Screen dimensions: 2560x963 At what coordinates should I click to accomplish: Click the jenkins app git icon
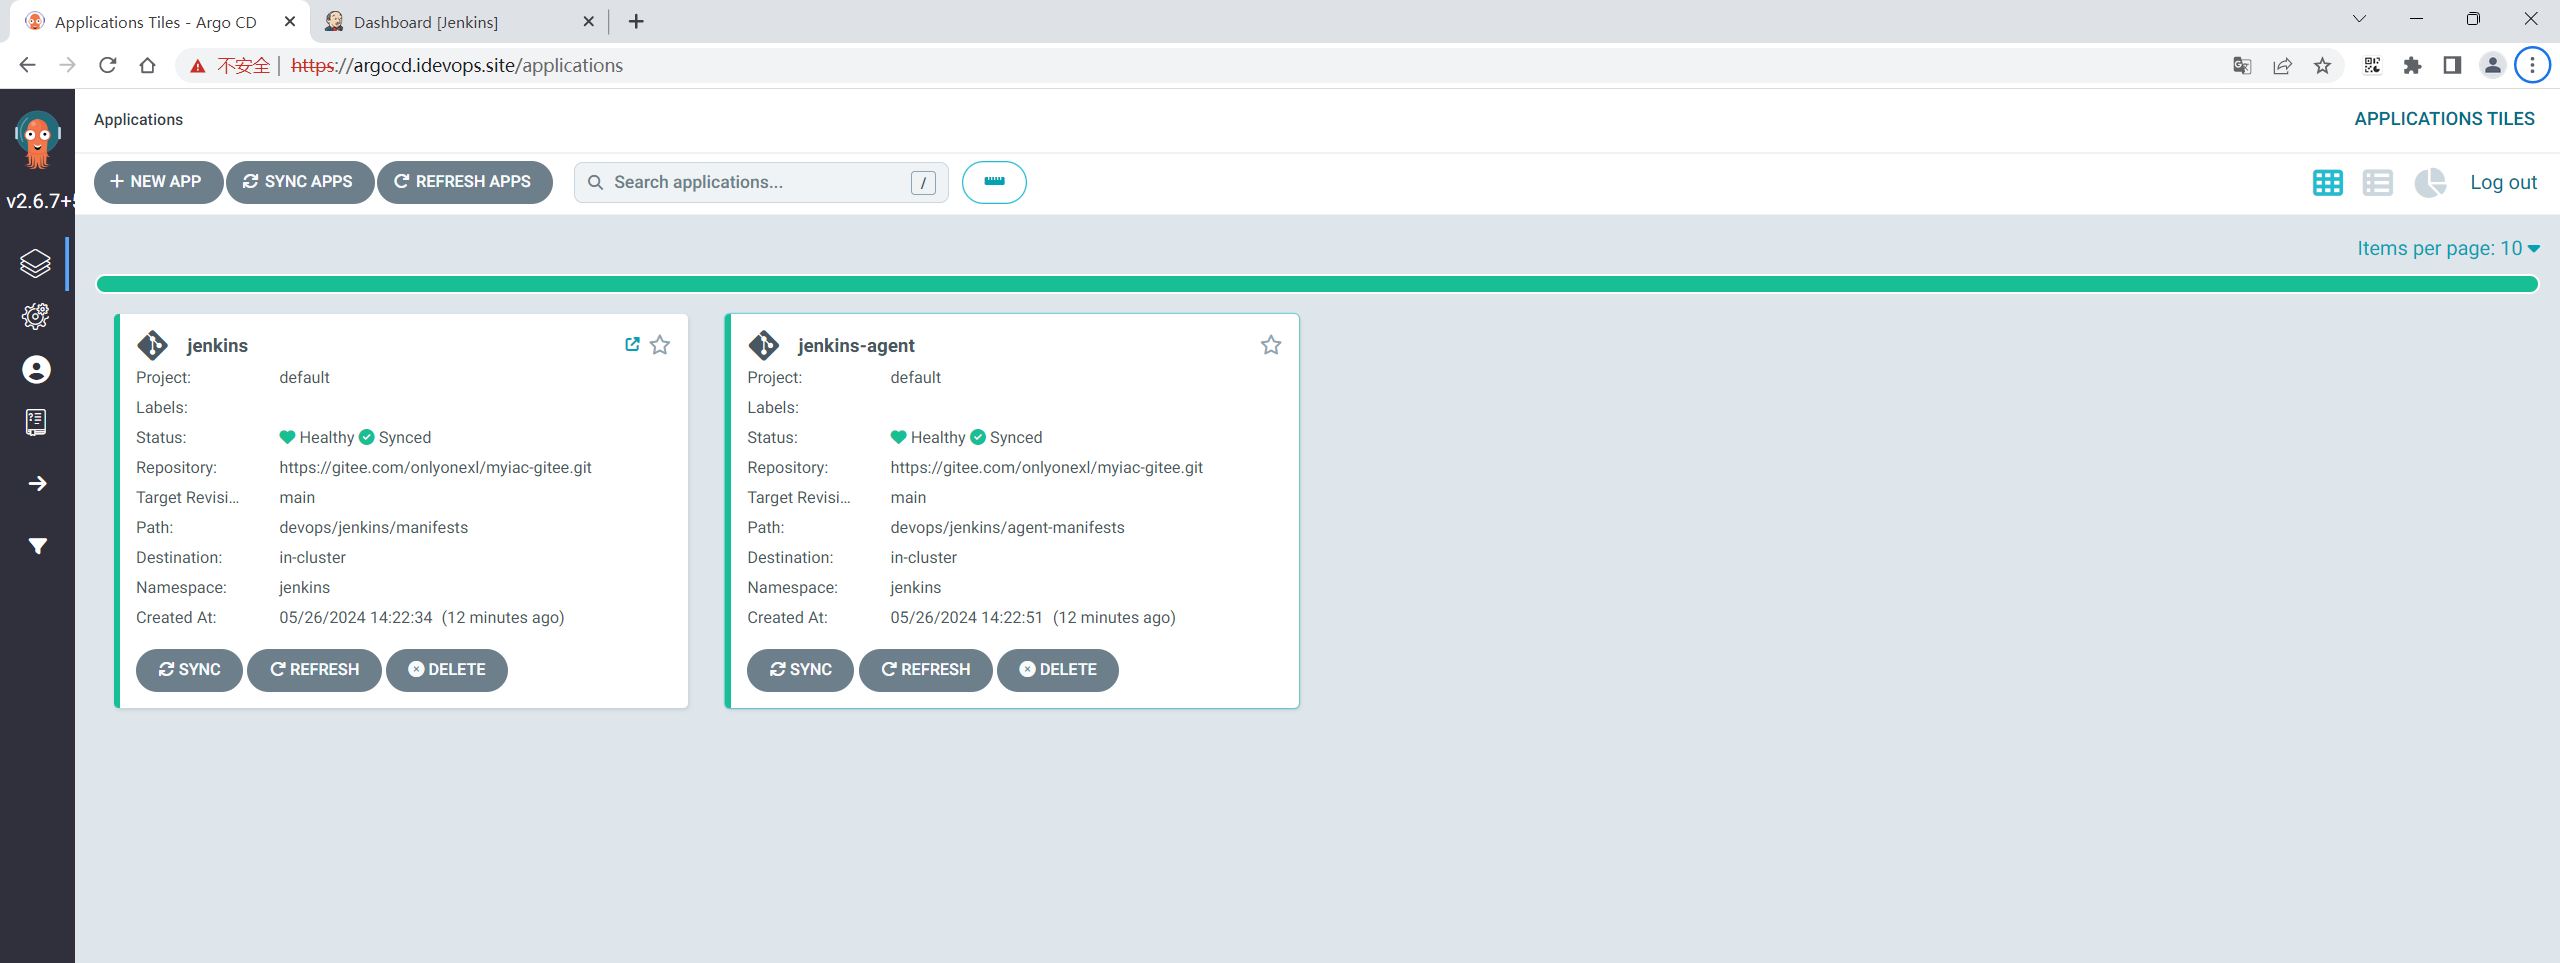pyautogui.click(x=153, y=345)
